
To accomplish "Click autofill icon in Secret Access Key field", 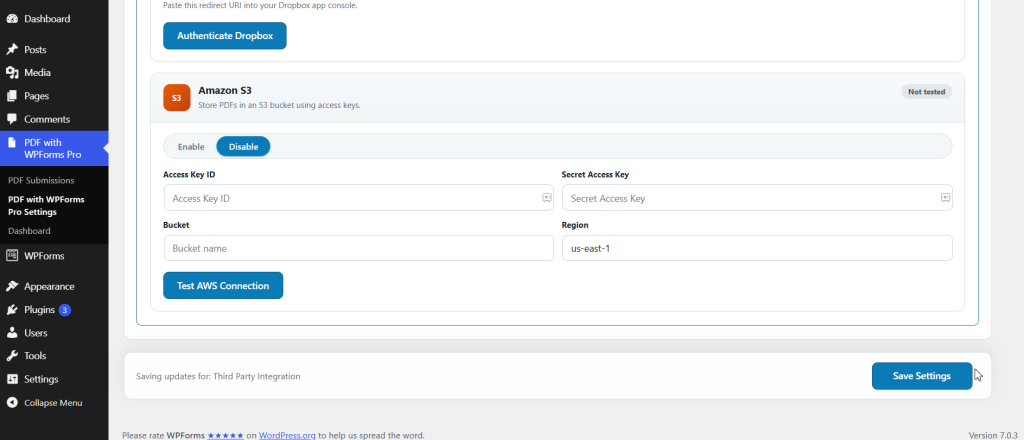I will (945, 197).
